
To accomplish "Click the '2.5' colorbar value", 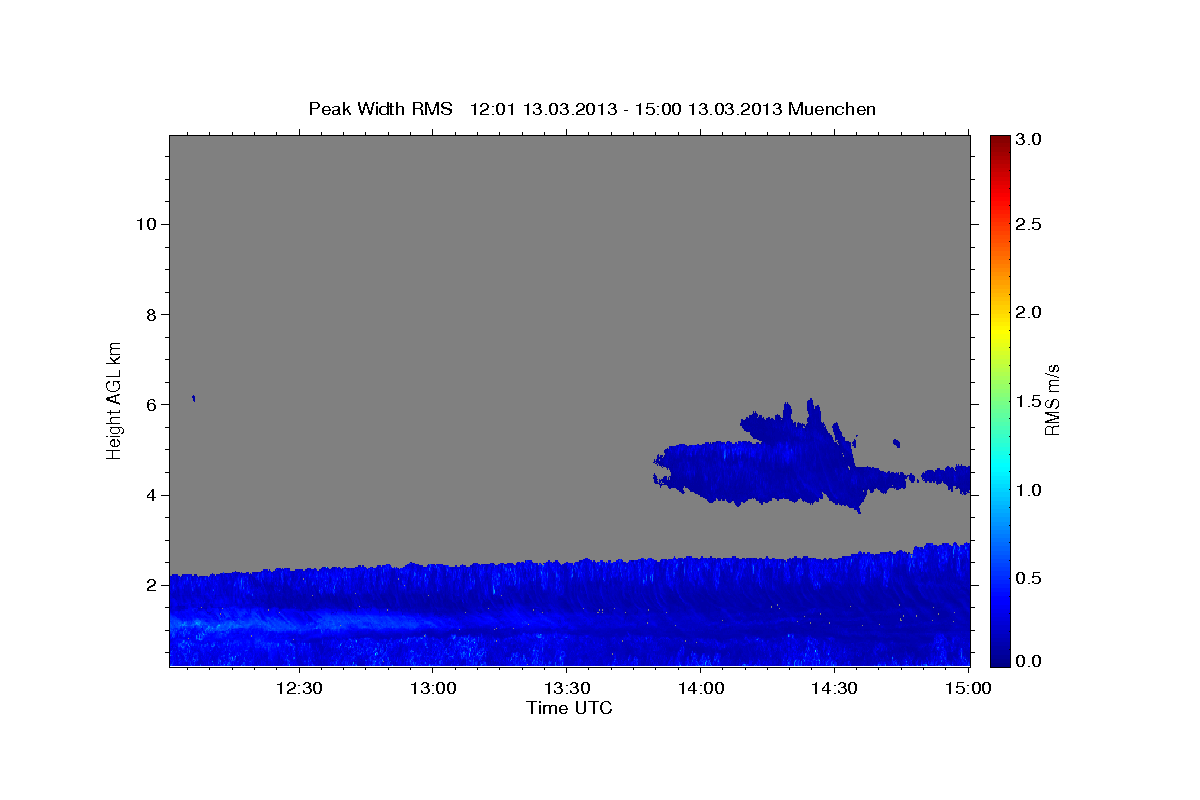I will [x=1029, y=225].
